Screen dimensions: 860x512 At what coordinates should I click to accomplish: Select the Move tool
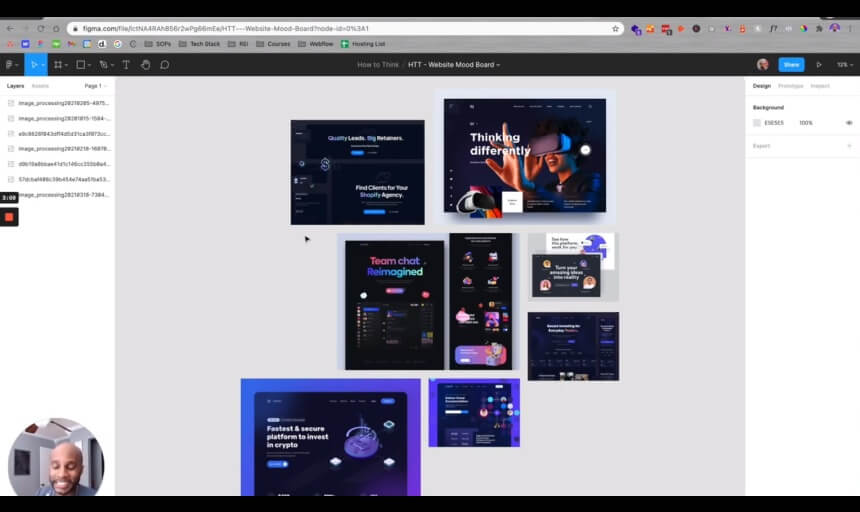(33, 65)
